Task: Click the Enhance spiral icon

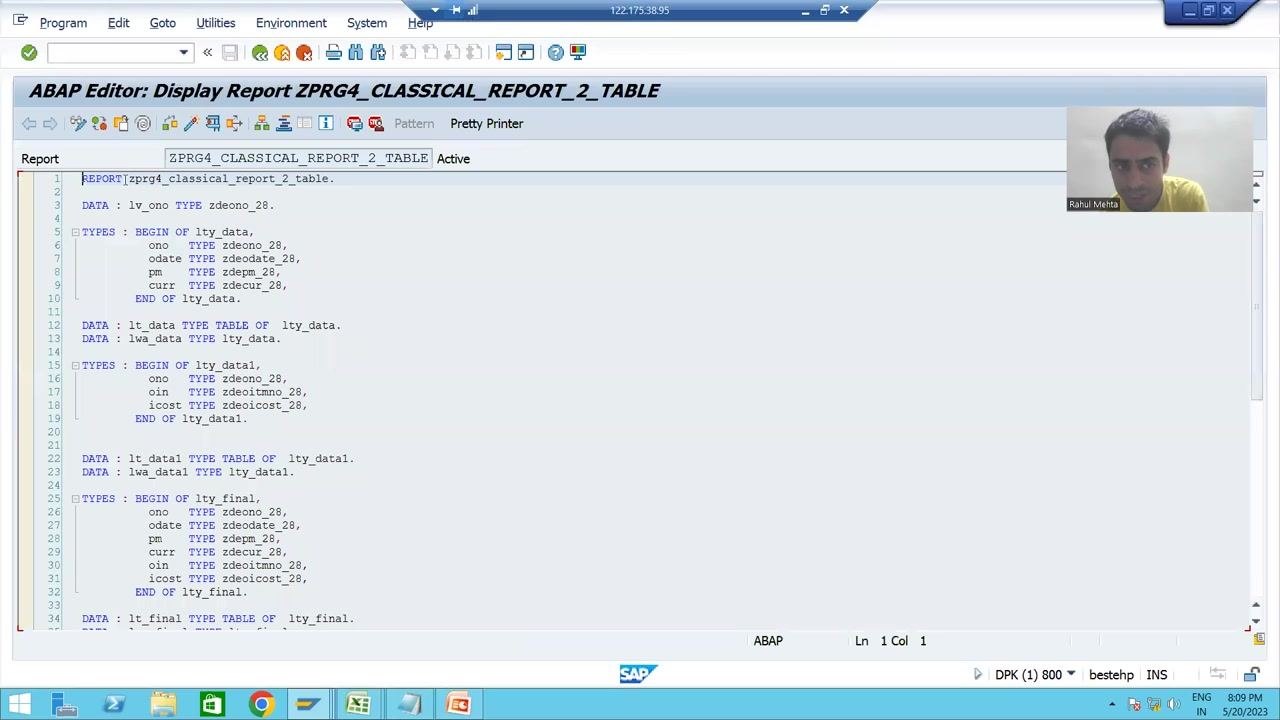Action: (143, 123)
